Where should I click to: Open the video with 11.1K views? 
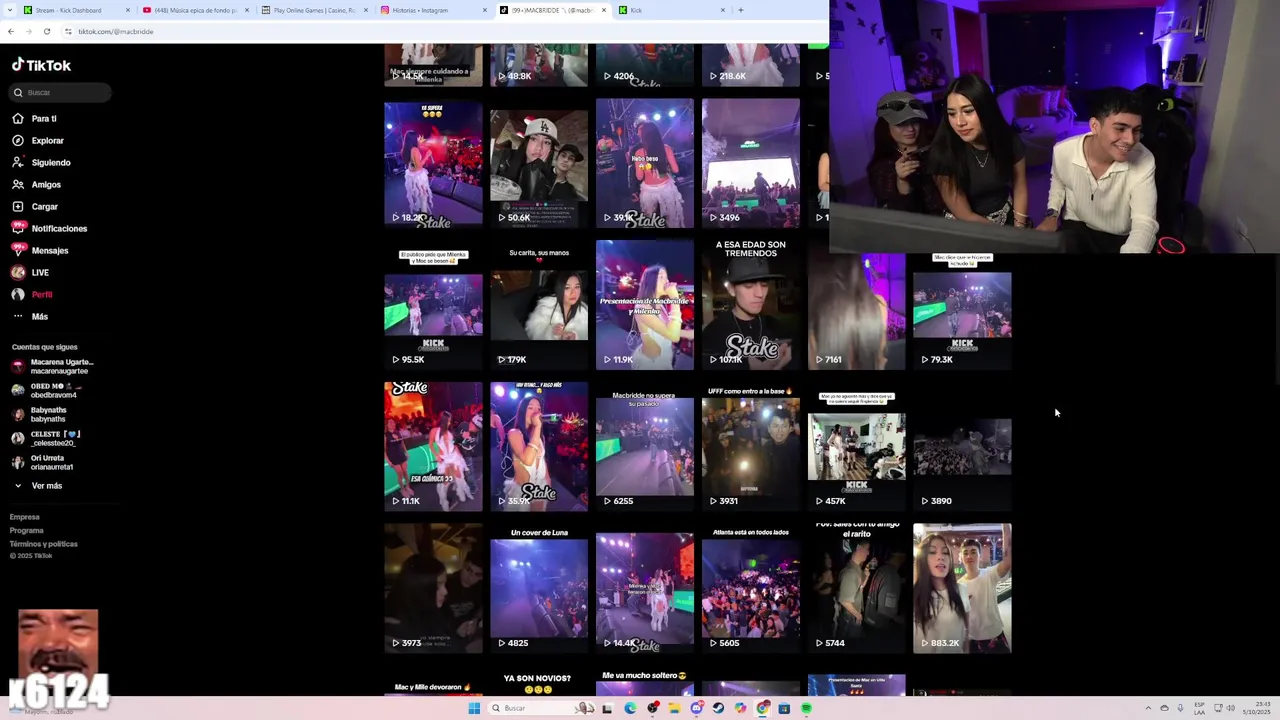433,446
